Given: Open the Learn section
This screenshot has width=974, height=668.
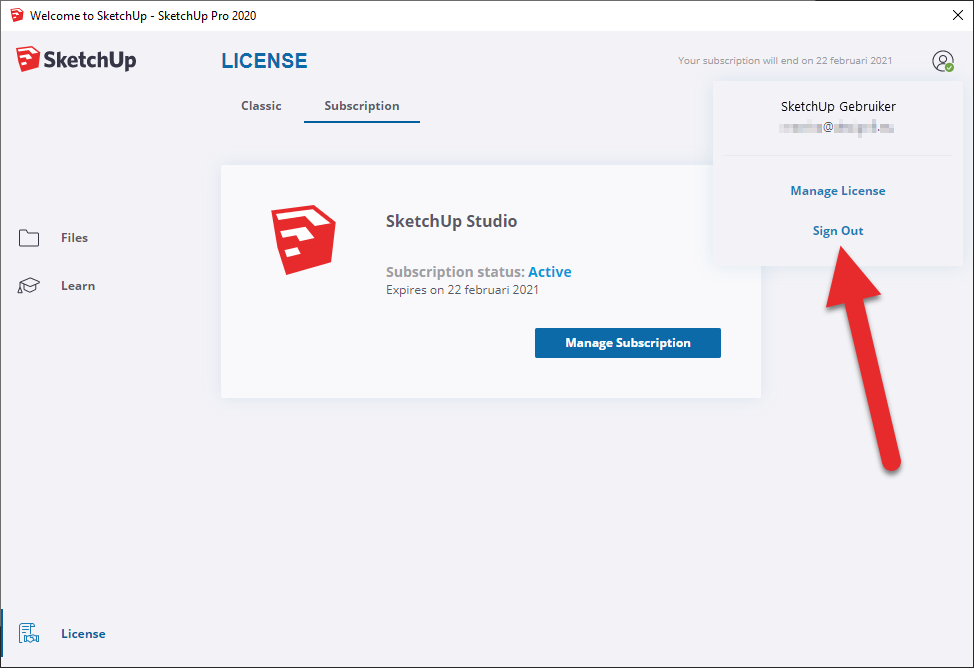Looking at the screenshot, I should [x=78, y=286].
